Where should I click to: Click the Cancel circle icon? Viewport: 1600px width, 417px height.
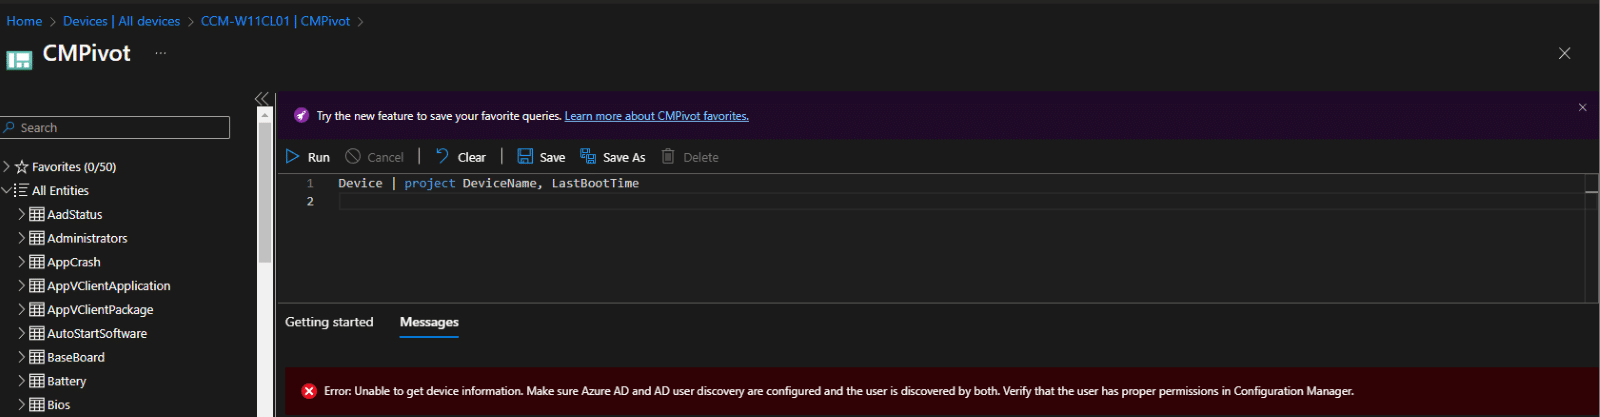(x=353, y=157)
